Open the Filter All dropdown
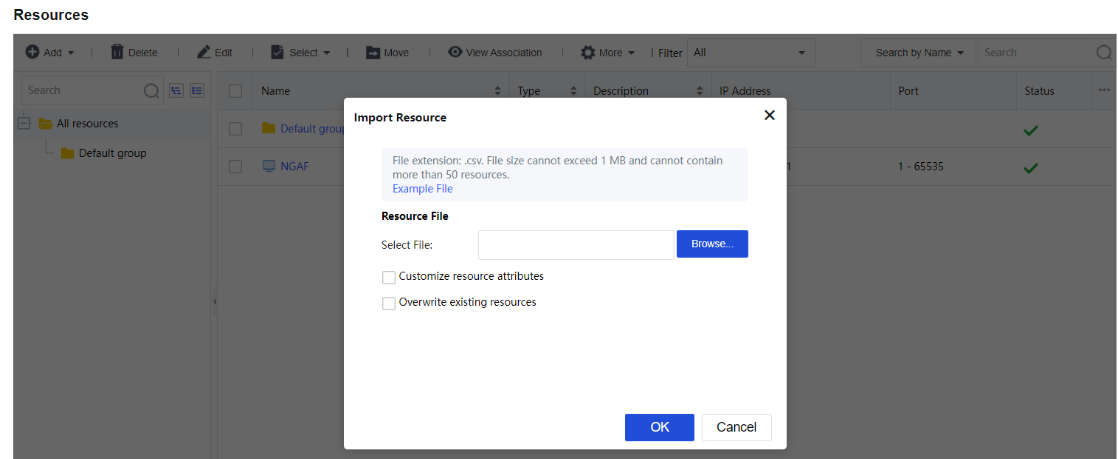Image resolution: width=1118 pixels, height=459 pixels. pos(750,53)
